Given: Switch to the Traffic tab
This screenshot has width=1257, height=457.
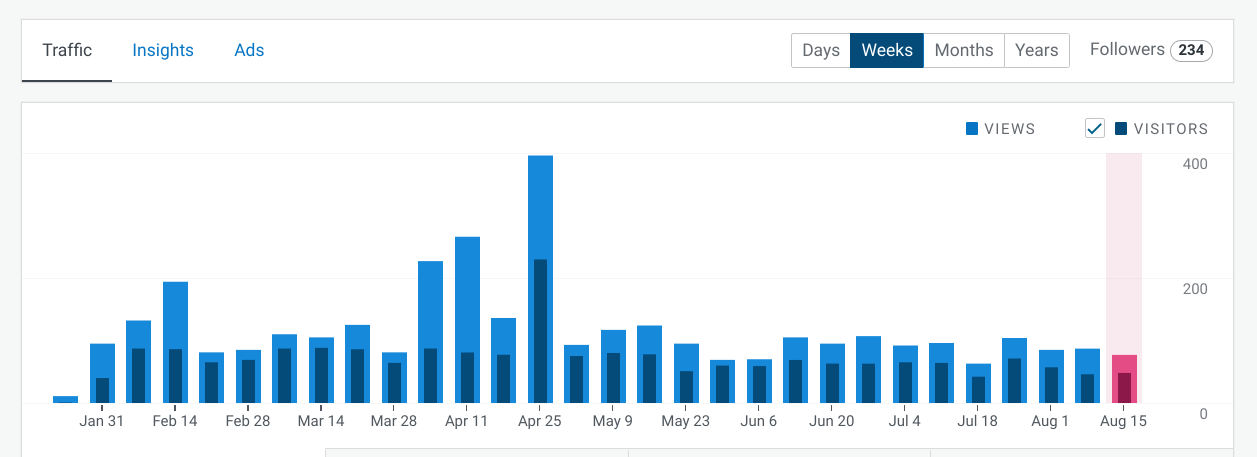Looking at the screenshot, I should (x=67, y=50).
